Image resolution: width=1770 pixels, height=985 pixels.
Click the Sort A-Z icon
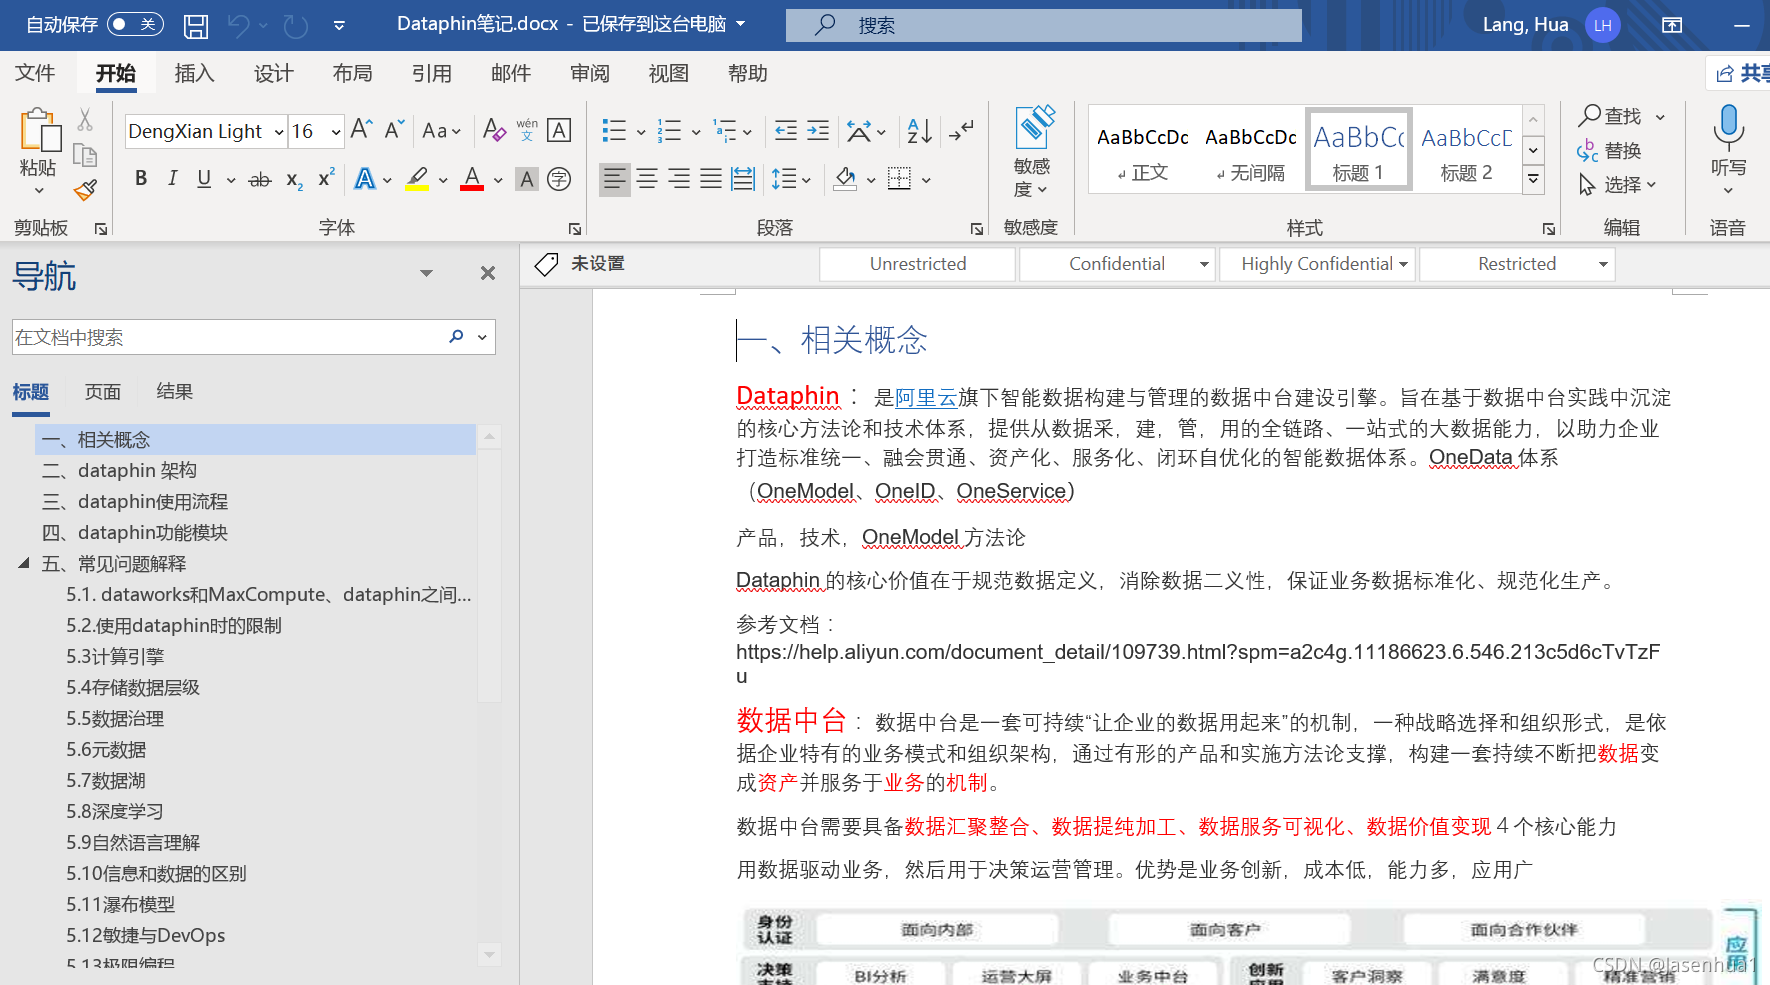click(x=919, y=130)
